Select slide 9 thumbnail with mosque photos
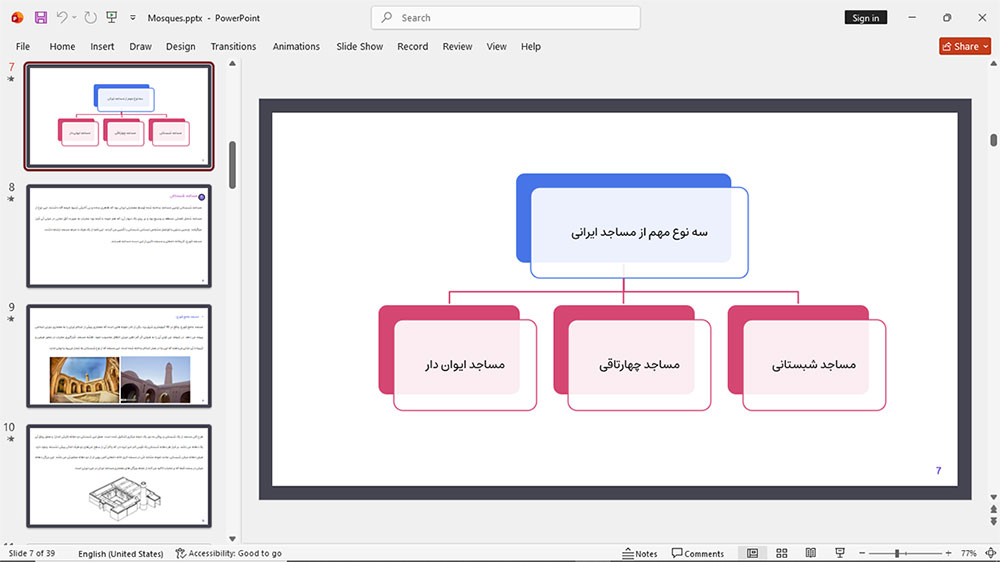The image size is (1000, 562). coord(119,356)
